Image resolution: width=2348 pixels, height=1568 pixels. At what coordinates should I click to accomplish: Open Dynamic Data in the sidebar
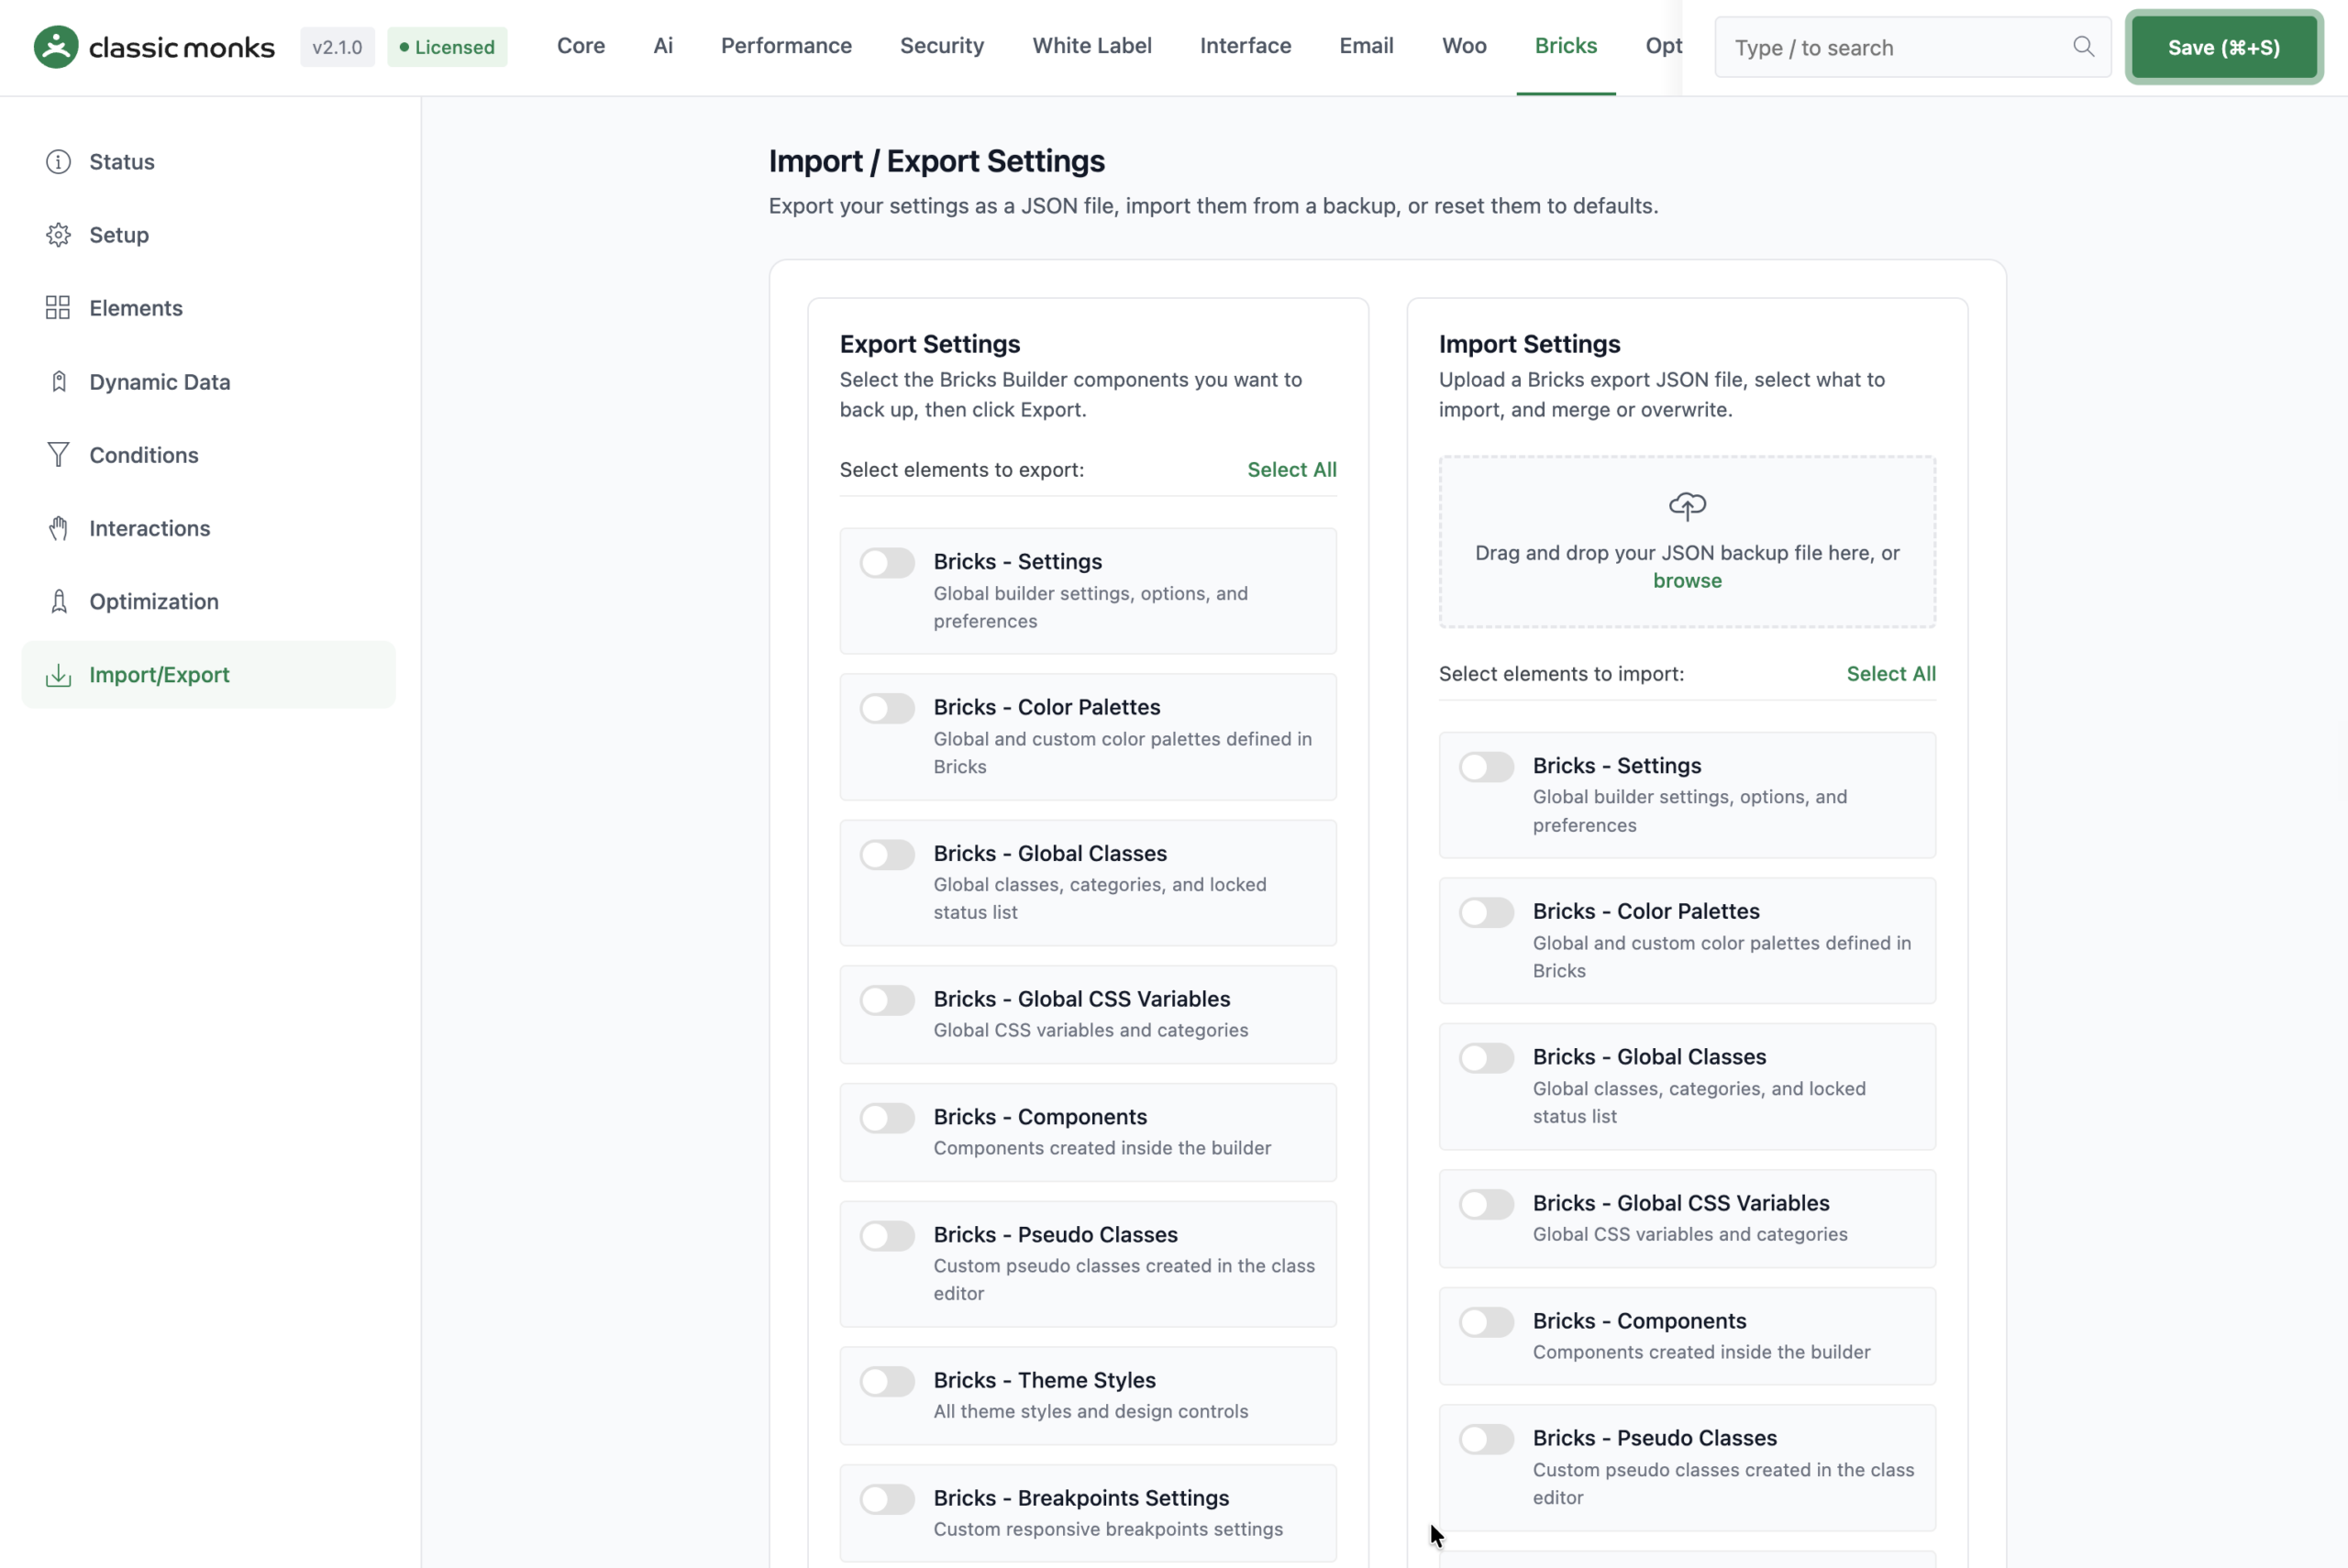209,382
